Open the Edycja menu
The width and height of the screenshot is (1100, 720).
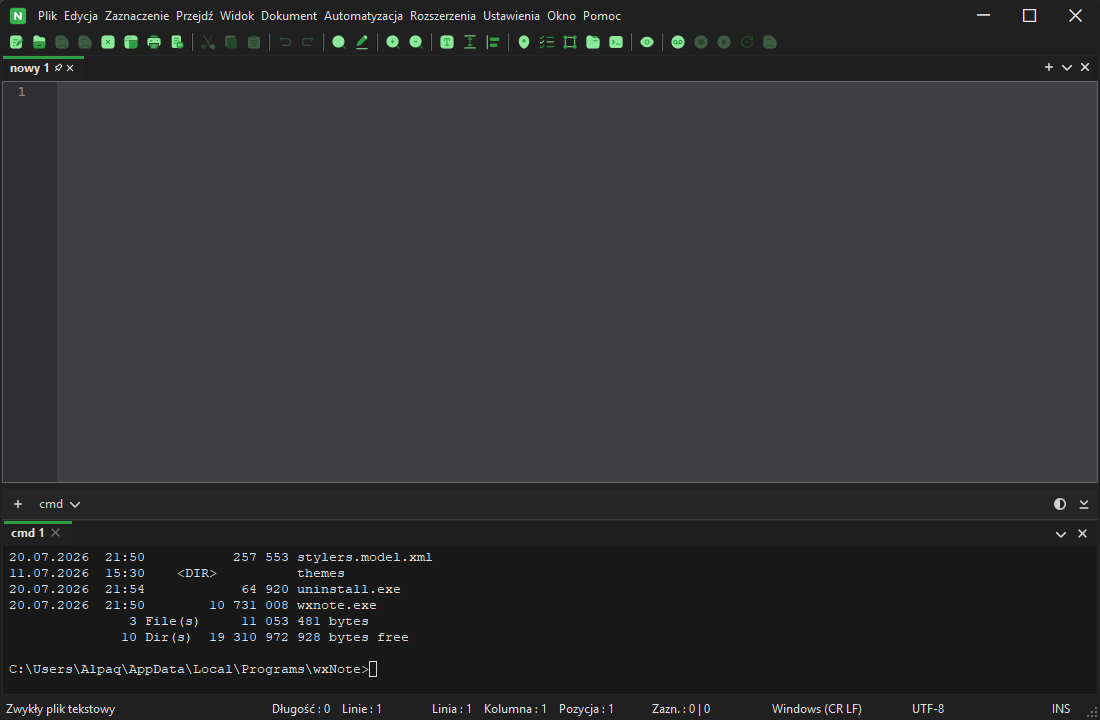click(81, 15)
